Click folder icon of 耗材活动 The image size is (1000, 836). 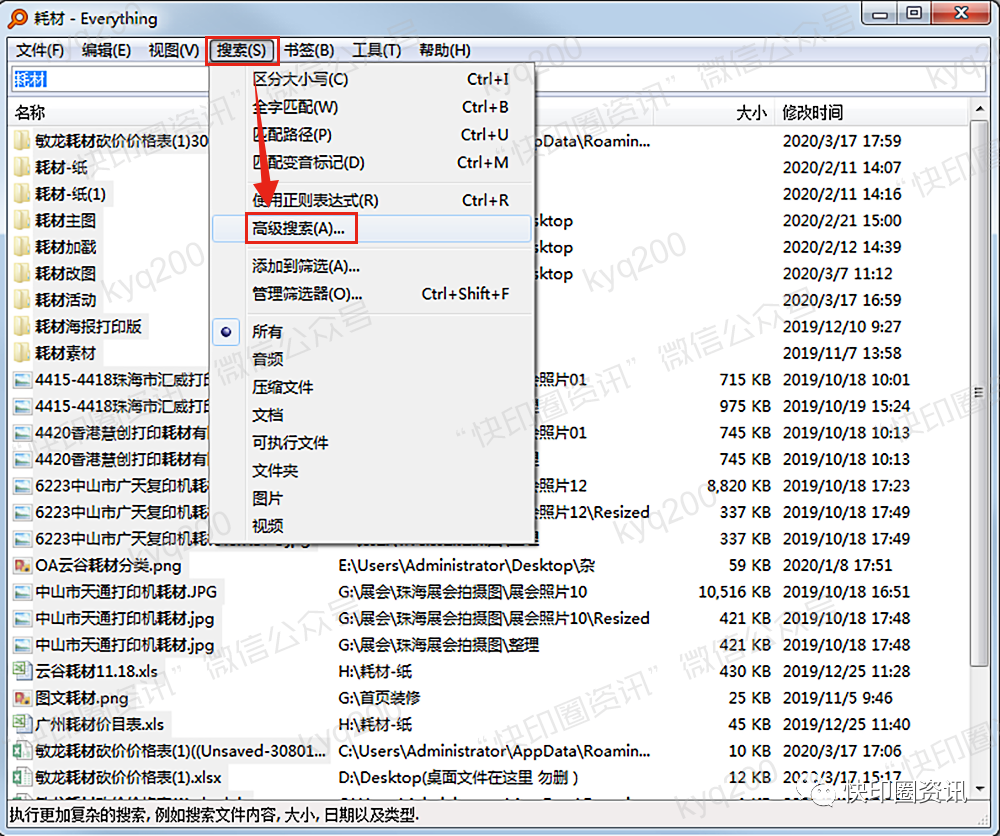[22, 300]
